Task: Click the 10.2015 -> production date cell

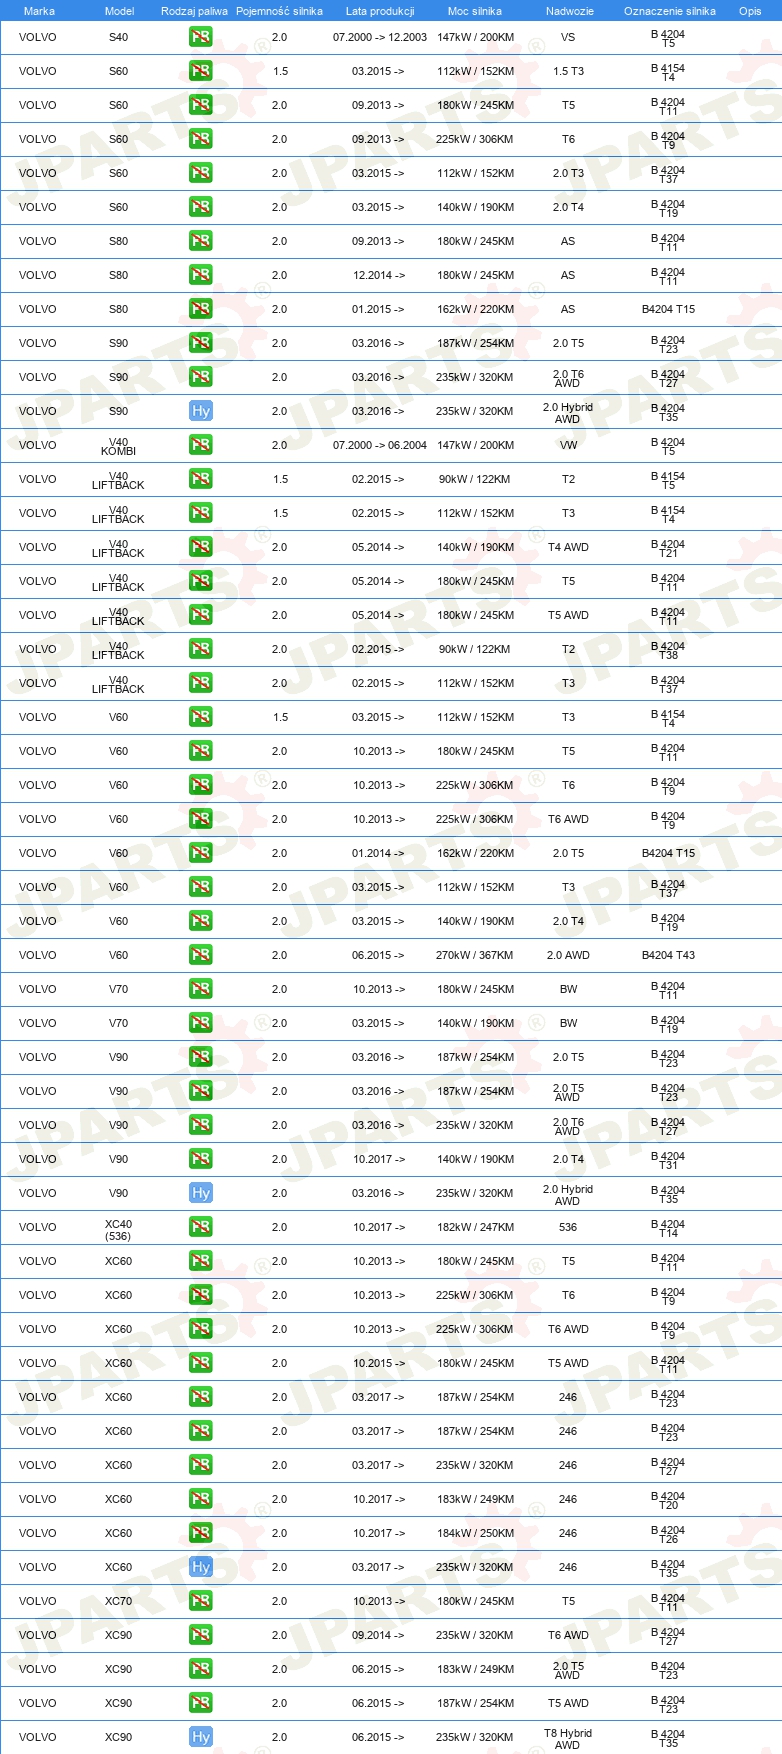Action: pyautogui.click(x=378, y=1363)
